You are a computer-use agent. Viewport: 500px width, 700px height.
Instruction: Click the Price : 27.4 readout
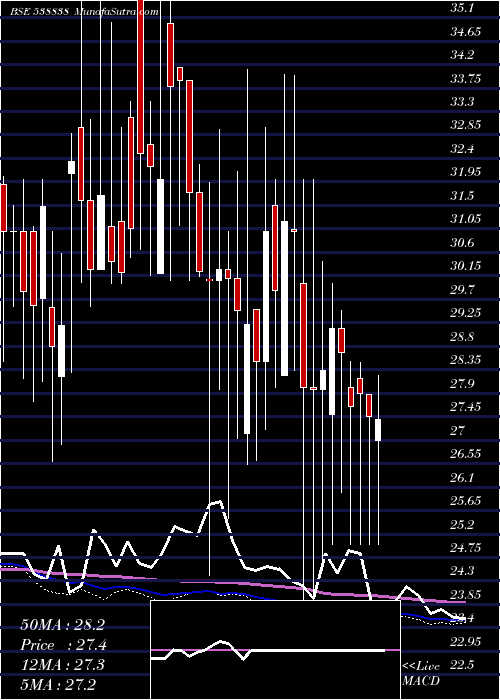(62, 645)
